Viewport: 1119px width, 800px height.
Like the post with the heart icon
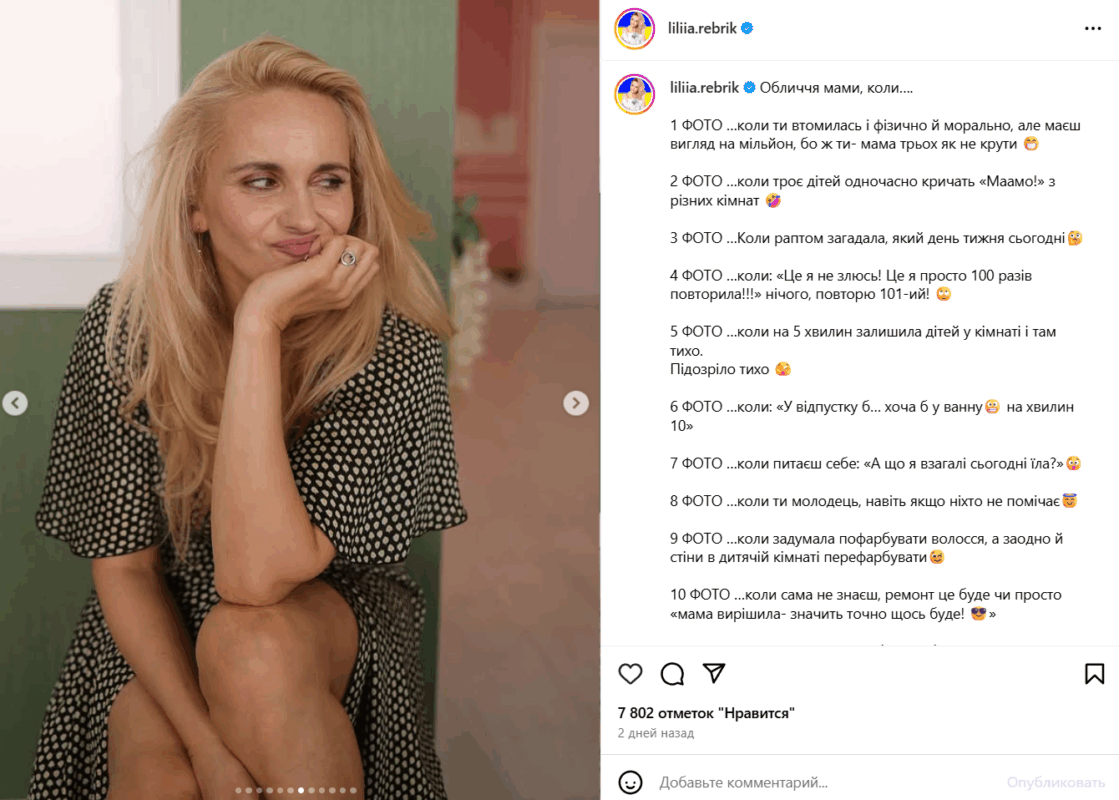tap(630, 673)
